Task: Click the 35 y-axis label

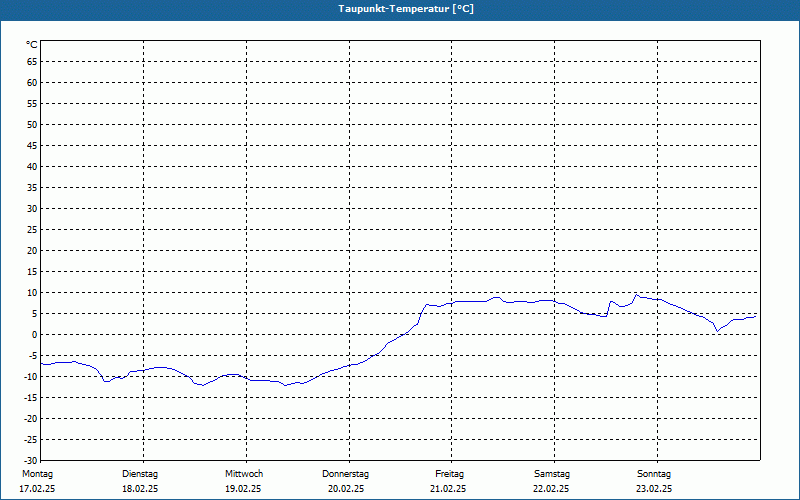Action: click(32, 188)
